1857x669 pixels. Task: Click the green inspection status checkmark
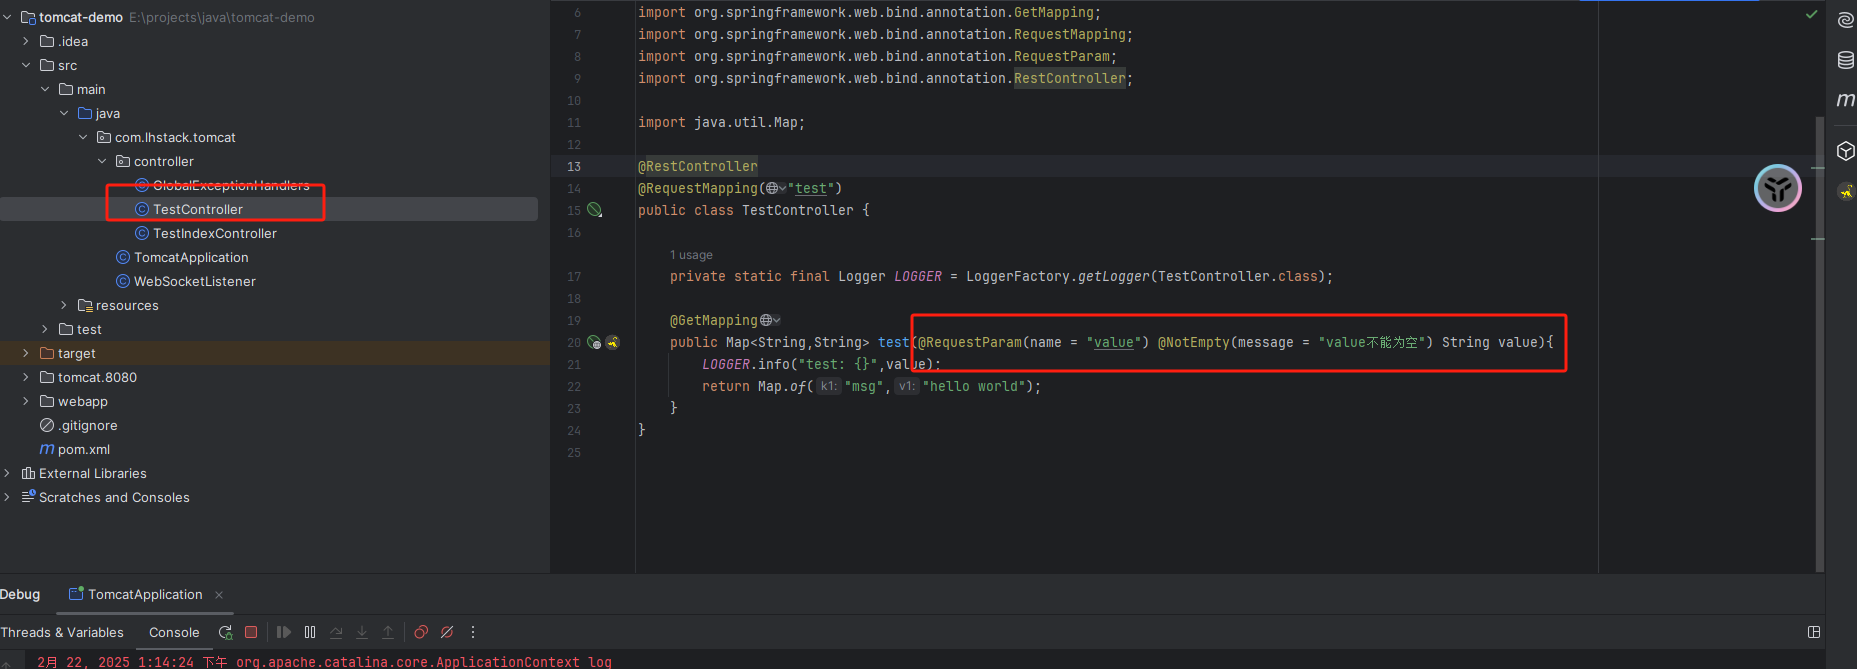point(1811,14)
